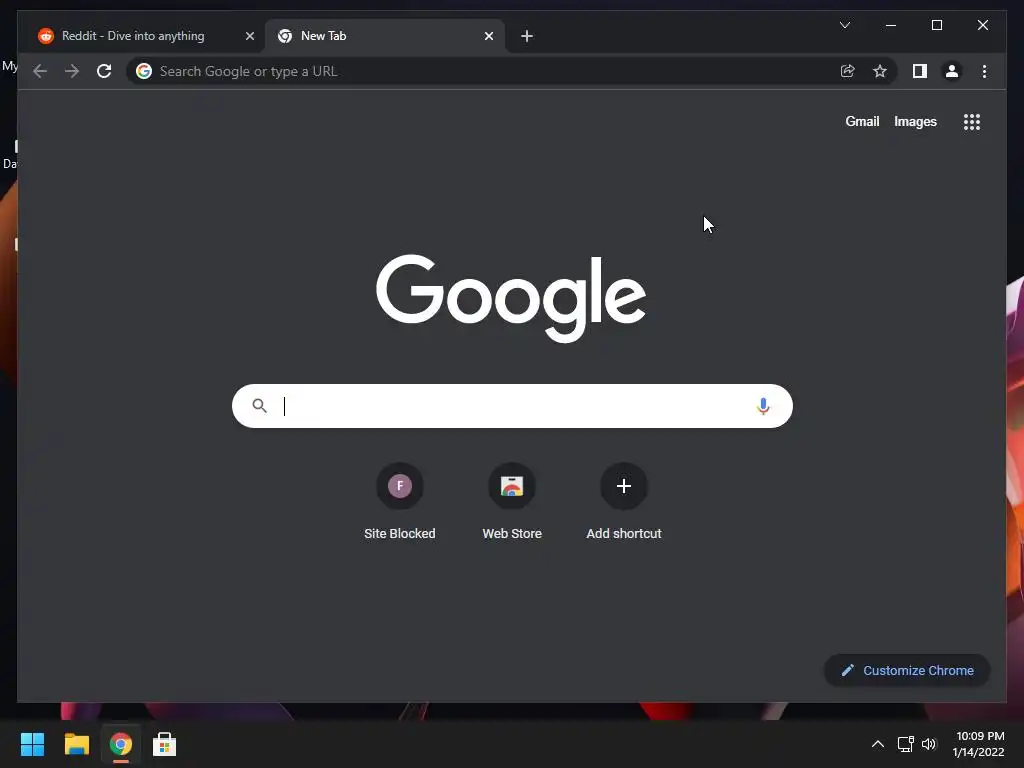Click Customize Chrome button
Screen dimensions: 1024x768
point(907,671)
